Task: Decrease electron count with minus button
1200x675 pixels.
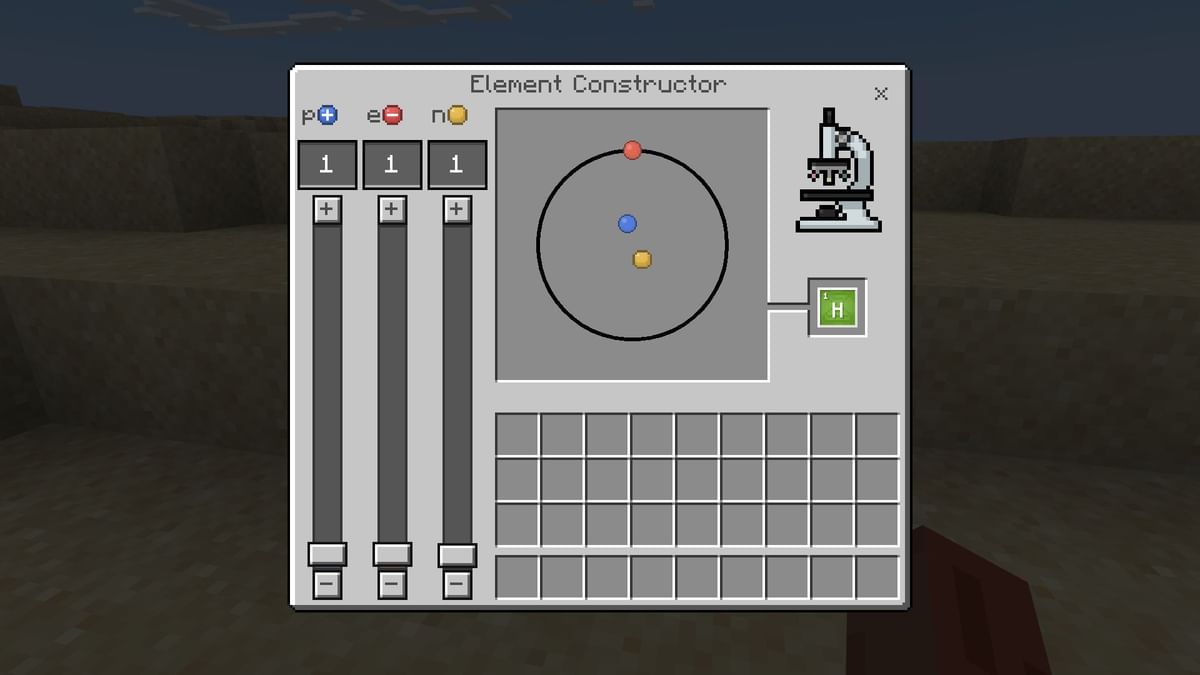Action: pos(392,584)
